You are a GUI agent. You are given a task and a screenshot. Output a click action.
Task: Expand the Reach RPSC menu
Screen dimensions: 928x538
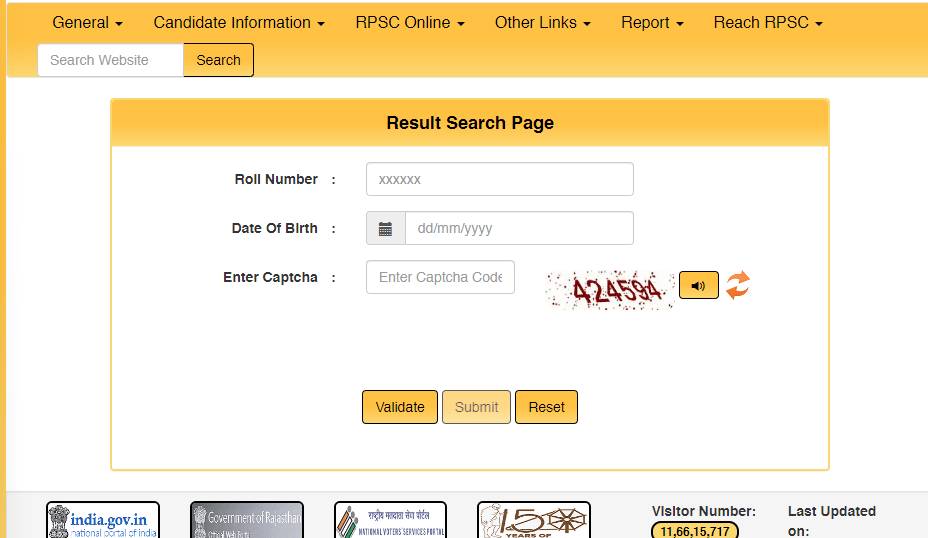click(768, 22)
